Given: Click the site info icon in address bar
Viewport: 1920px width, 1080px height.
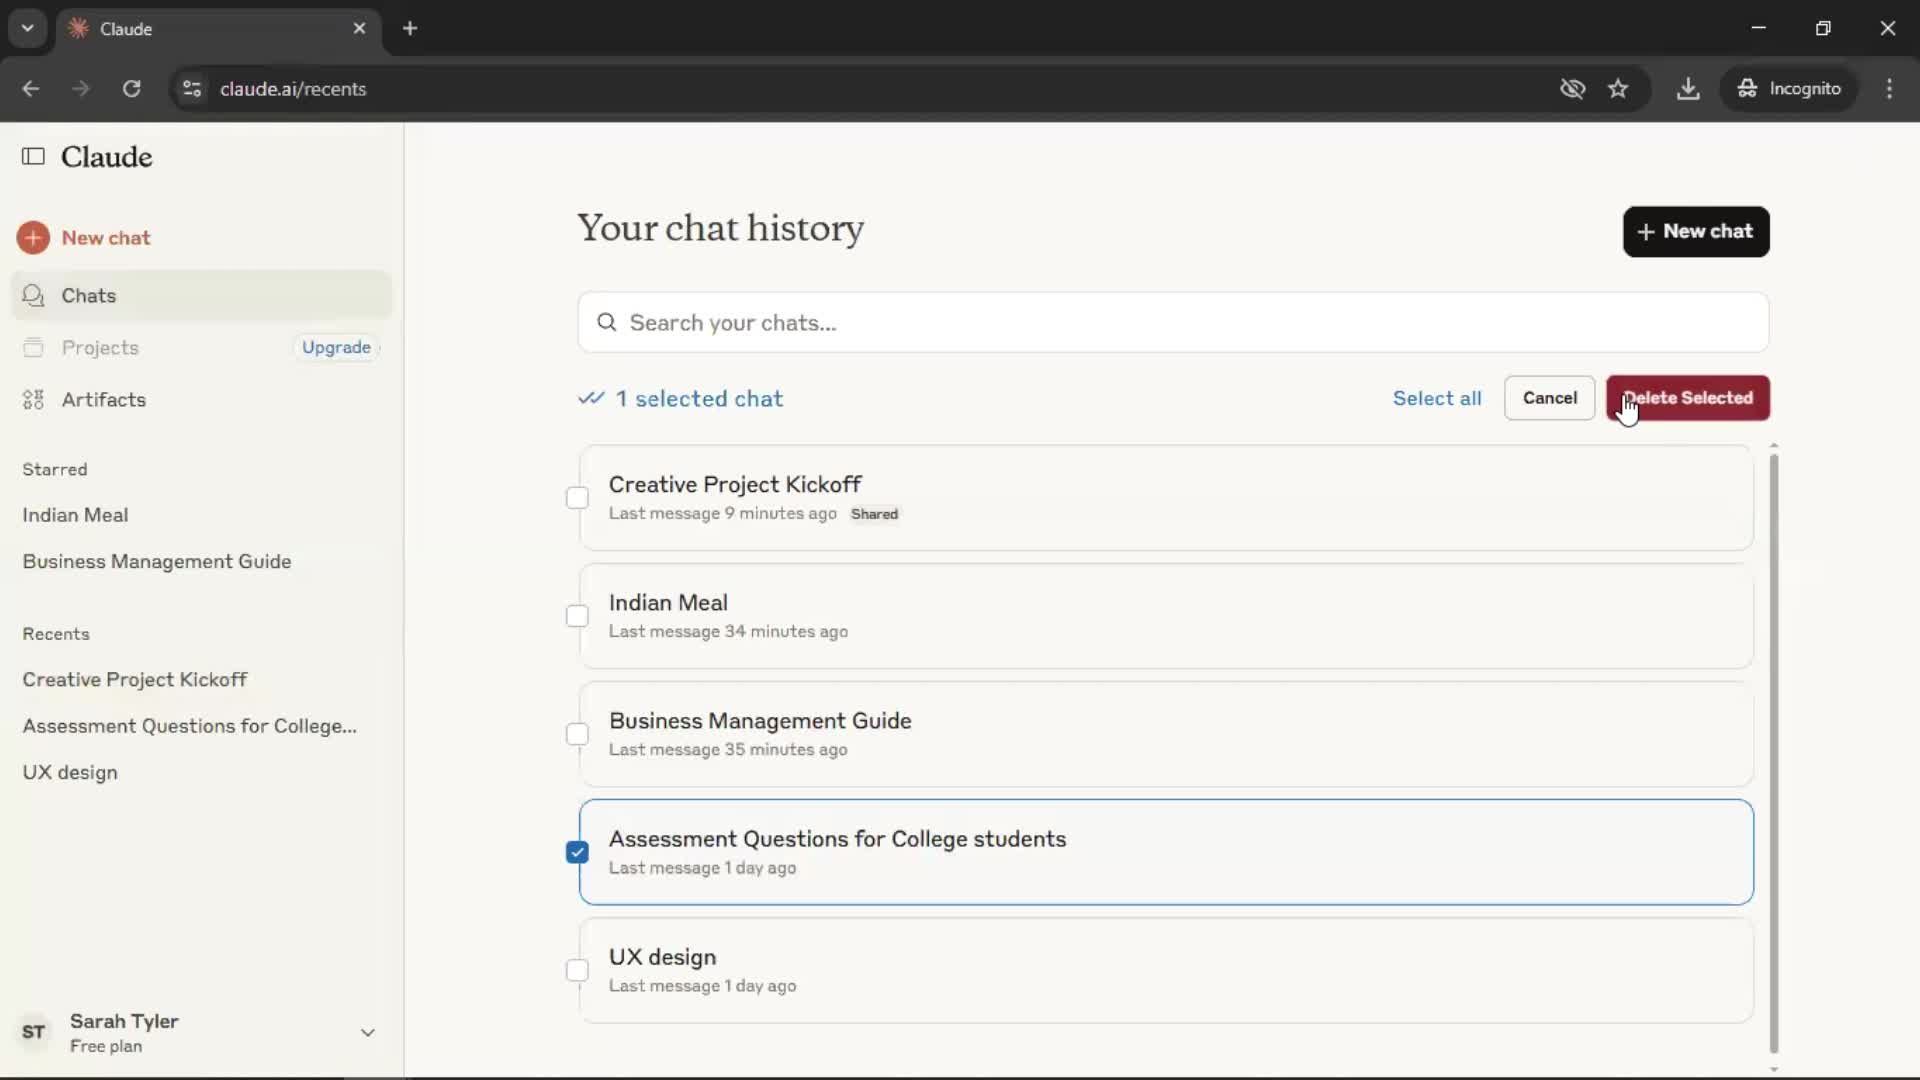Looking at the screenshot, I should click(192, 88).
